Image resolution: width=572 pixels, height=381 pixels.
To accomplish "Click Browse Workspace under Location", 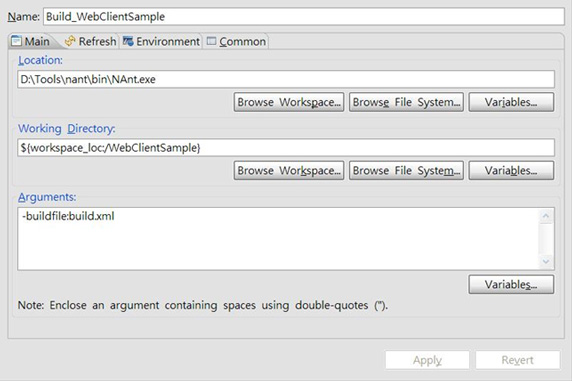I will click(289, 102).
